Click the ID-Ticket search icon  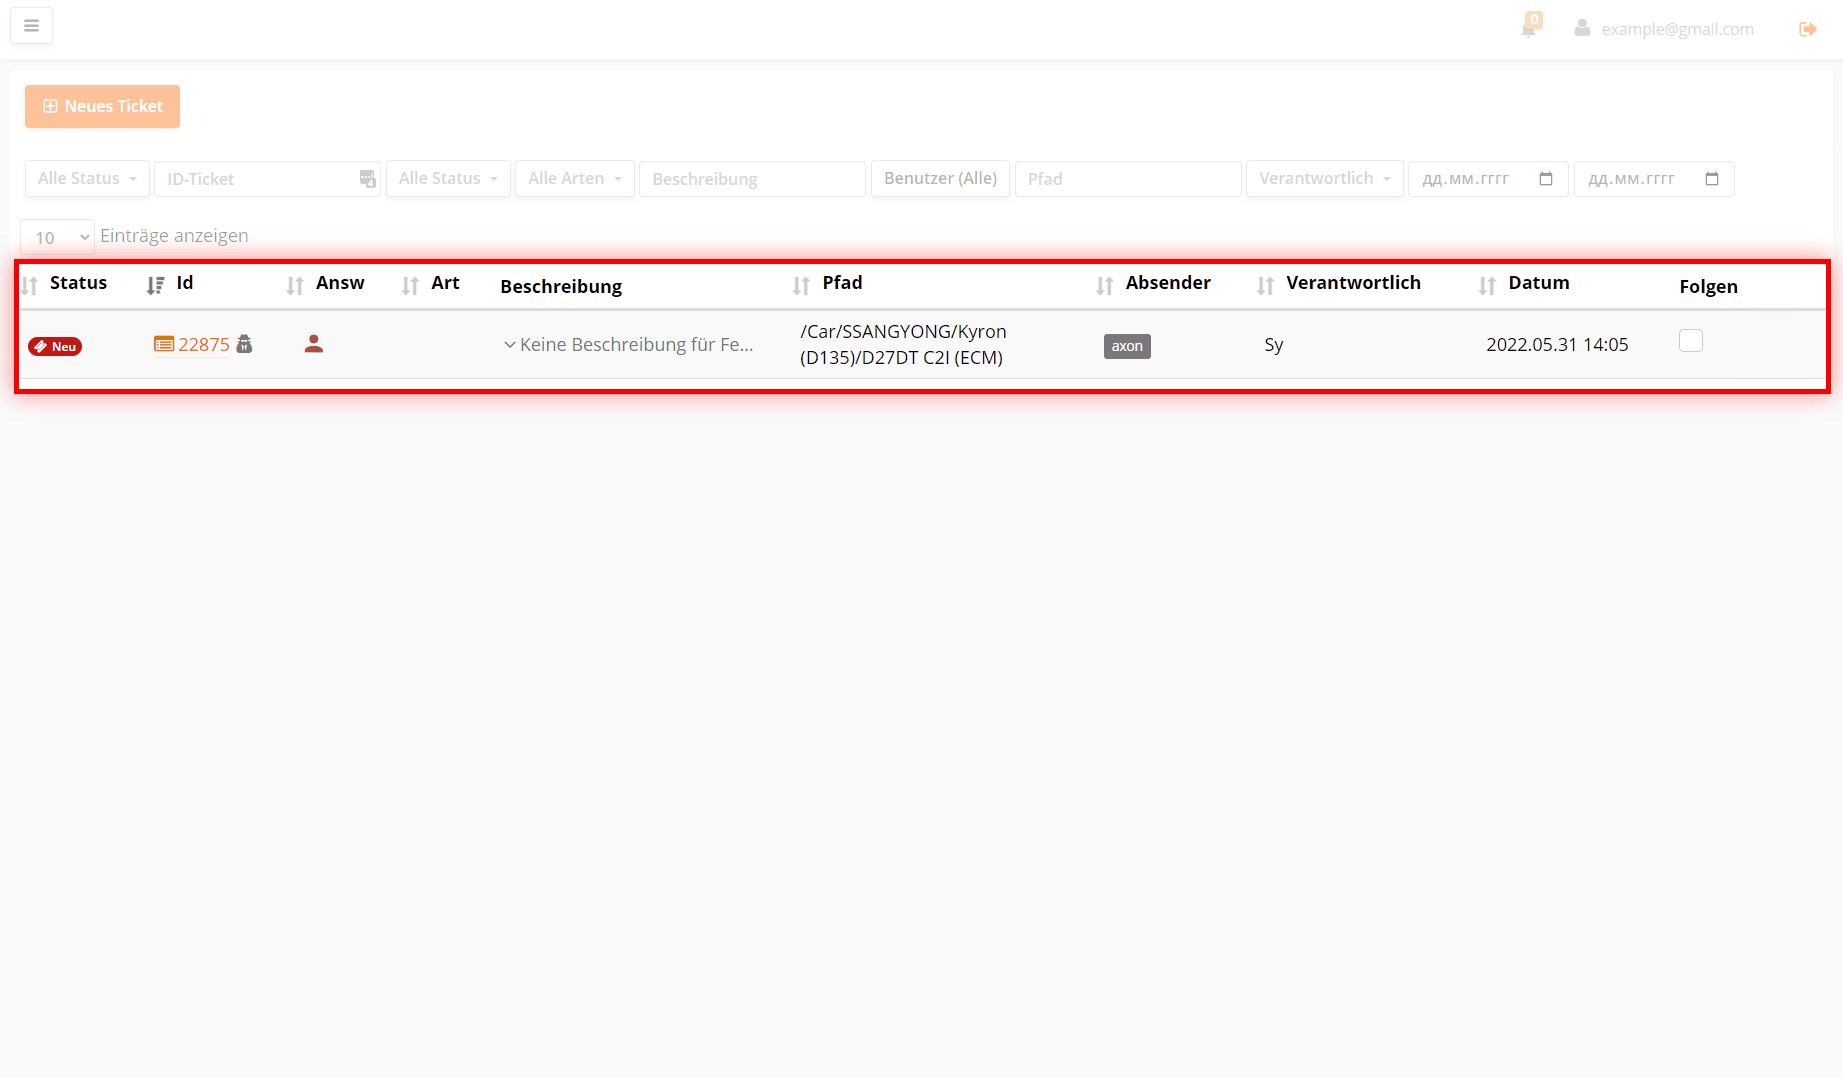point(367,179)
